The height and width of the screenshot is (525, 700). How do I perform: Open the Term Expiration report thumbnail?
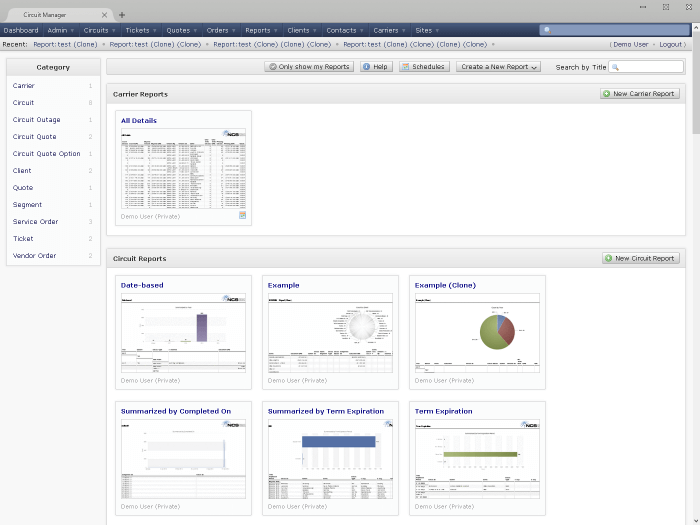click(477, 458)
